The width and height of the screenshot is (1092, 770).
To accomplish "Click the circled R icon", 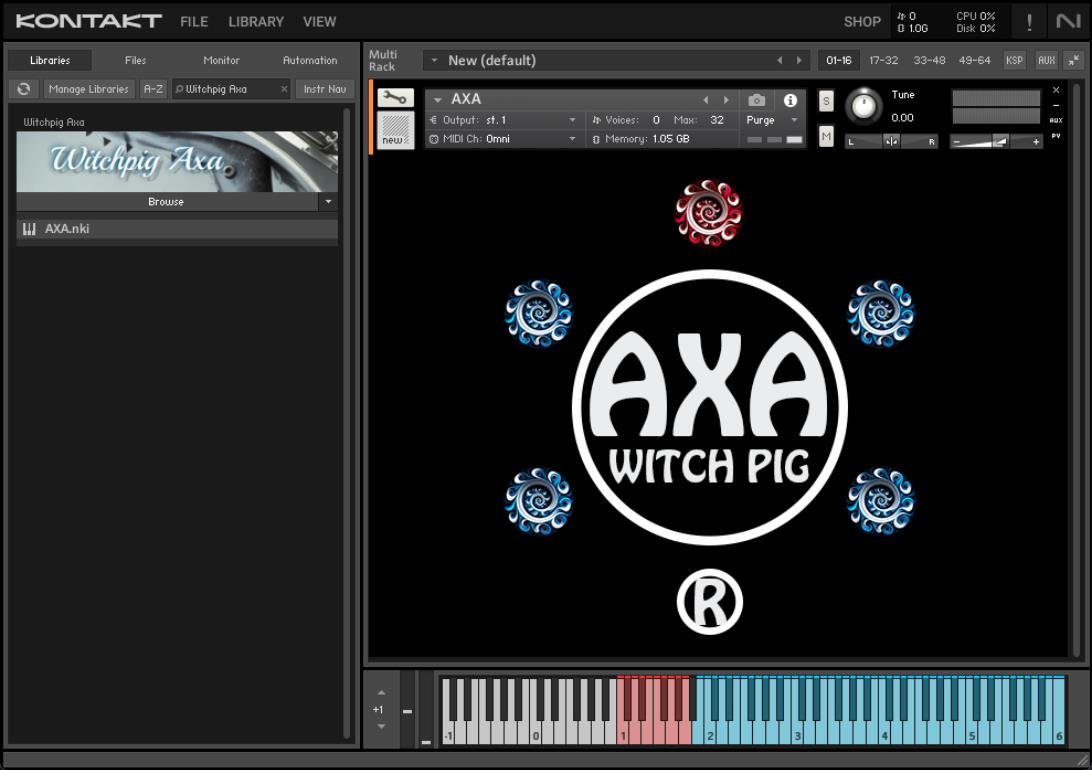I will (x=710, y=602).
